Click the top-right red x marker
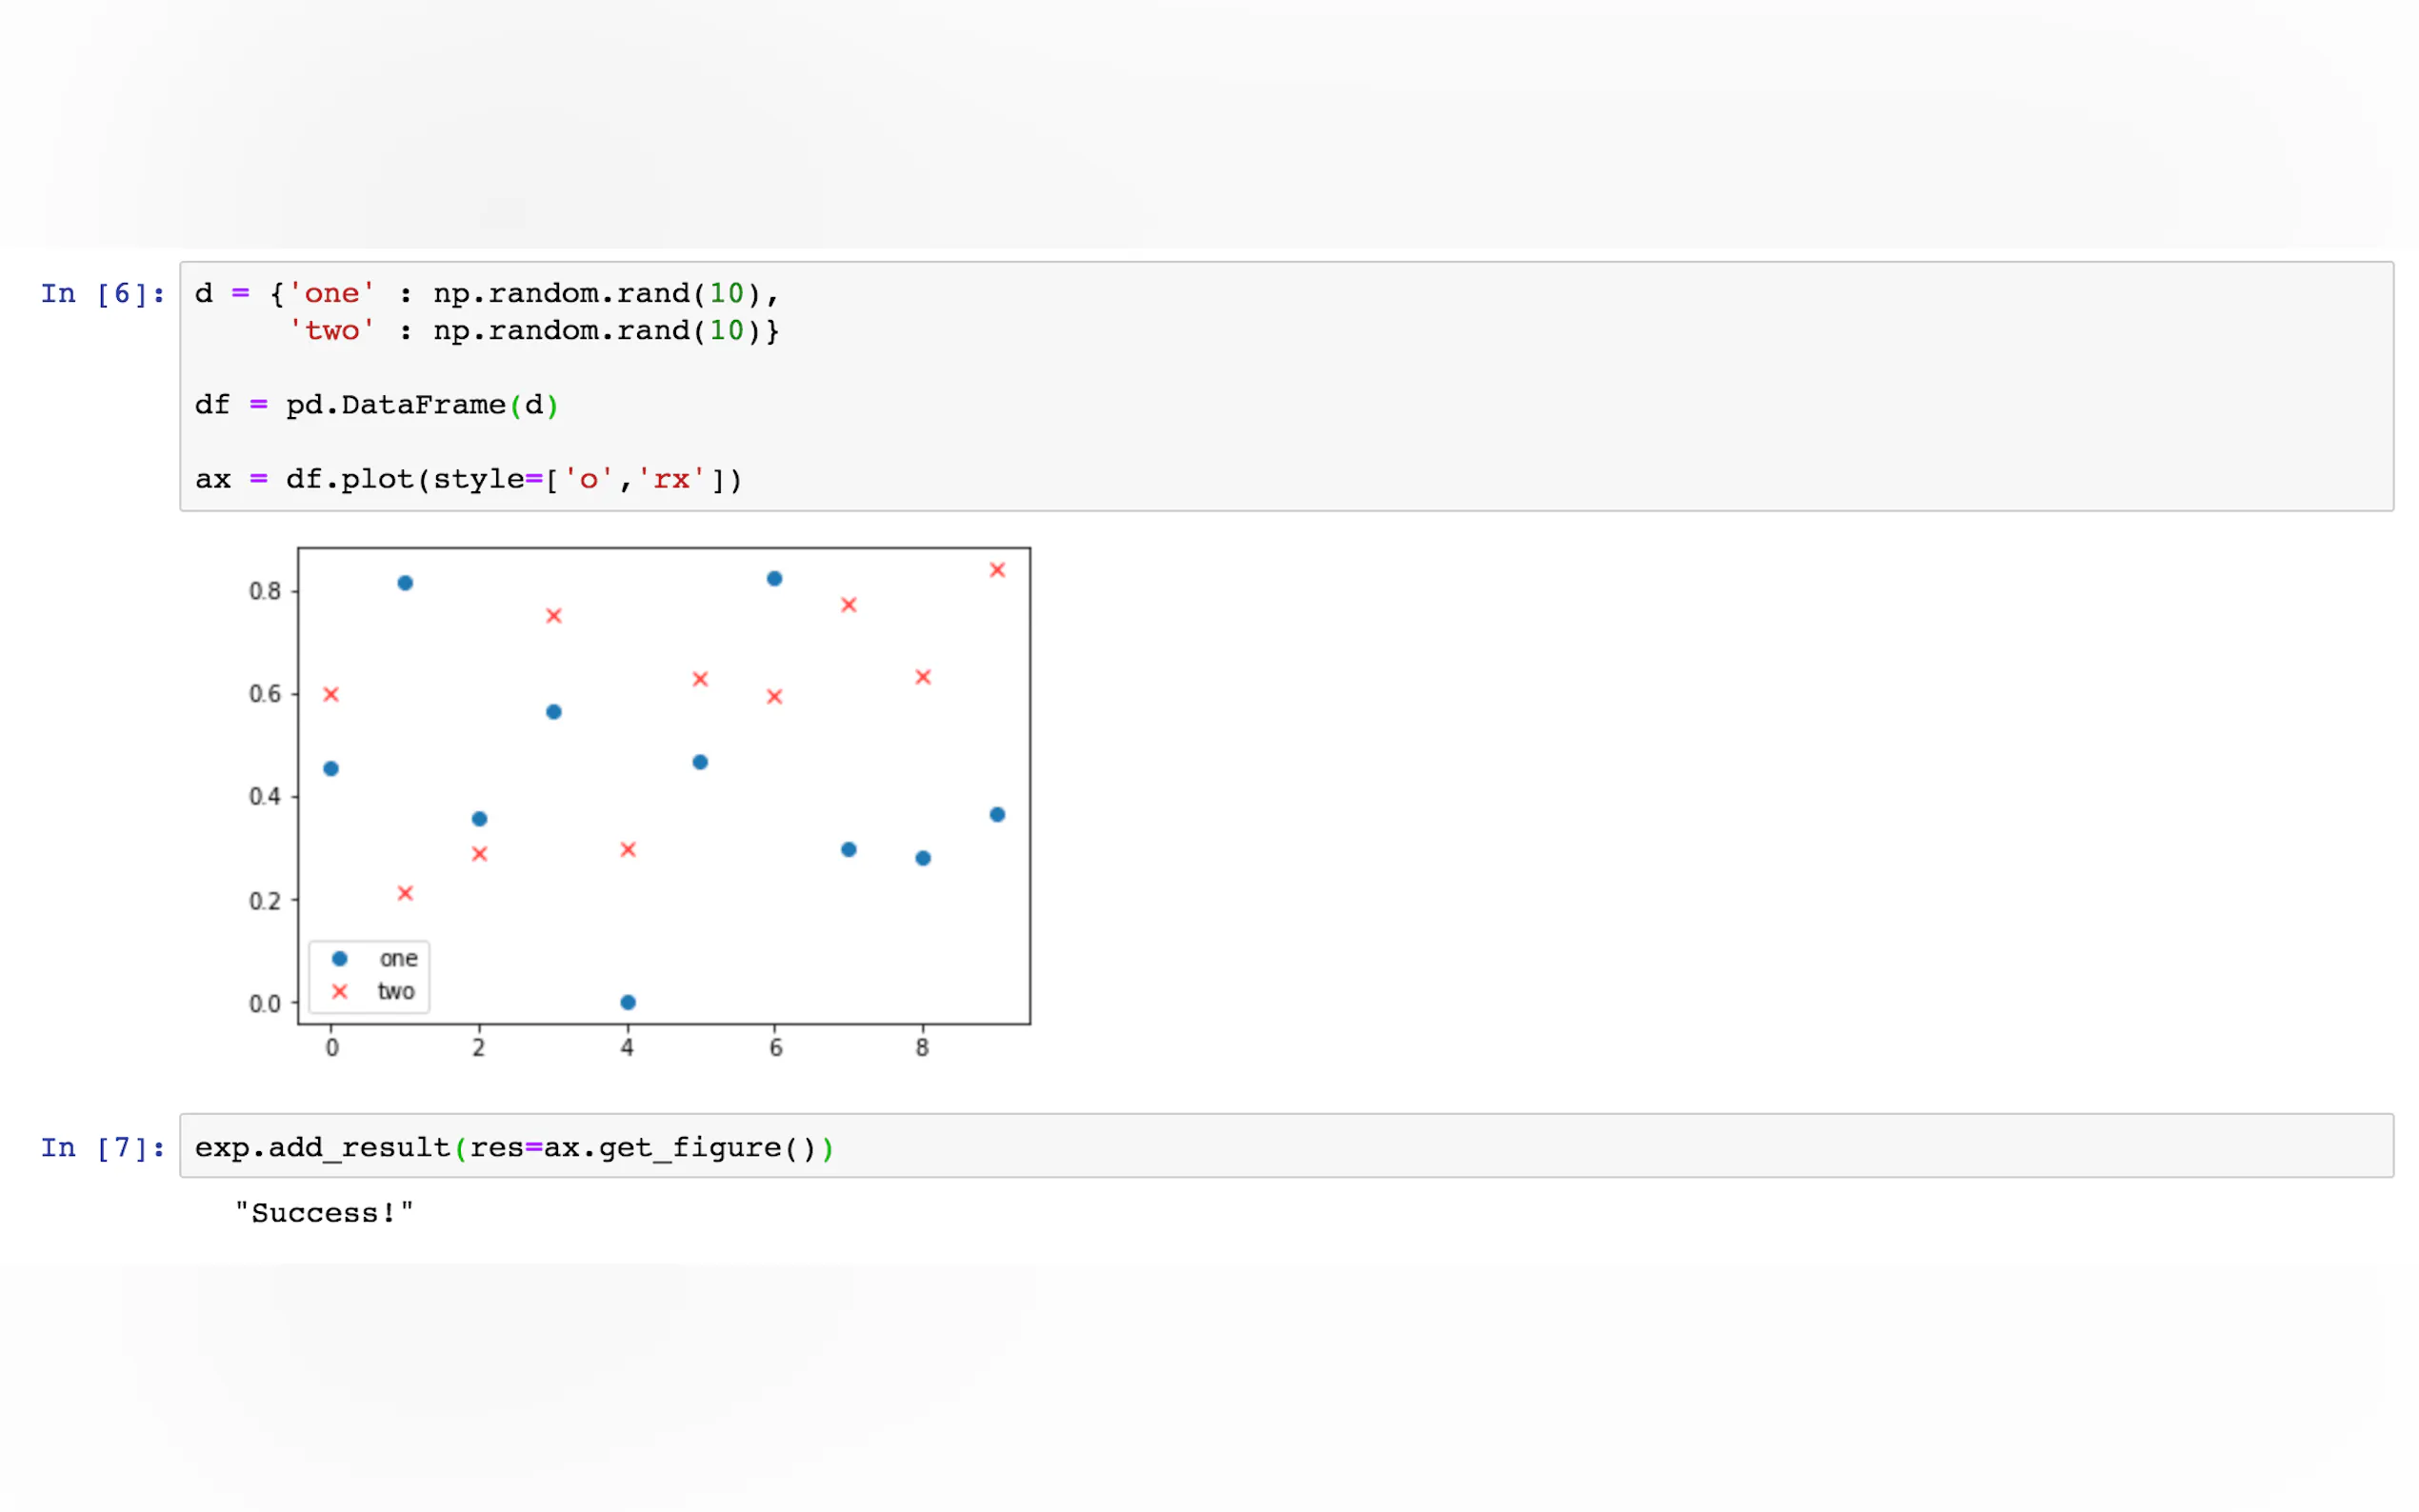Viewport: 2419px width, 1512px height. [x=997, y=570]
